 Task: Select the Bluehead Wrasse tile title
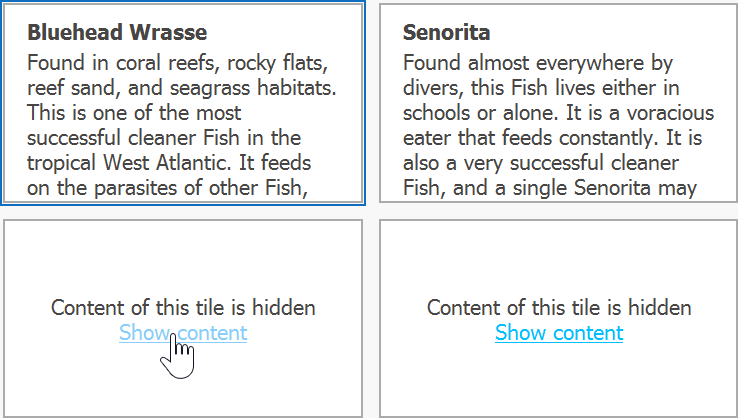(x=118, y=33)
